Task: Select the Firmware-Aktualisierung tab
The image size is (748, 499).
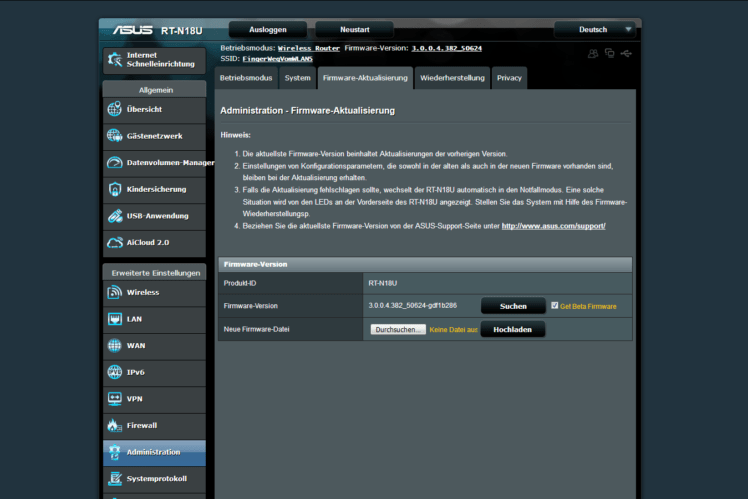Action: pyautogui.click(x=365, y=78)
